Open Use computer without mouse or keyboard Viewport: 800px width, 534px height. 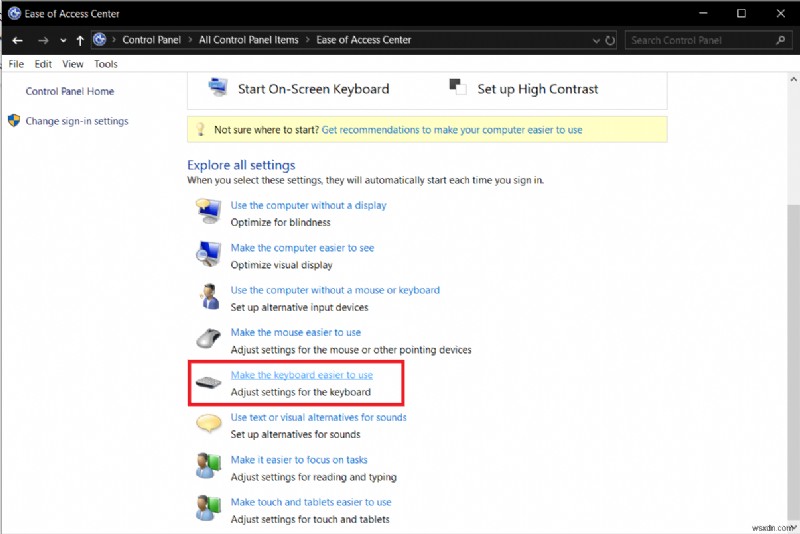click(x=335, y=290)
